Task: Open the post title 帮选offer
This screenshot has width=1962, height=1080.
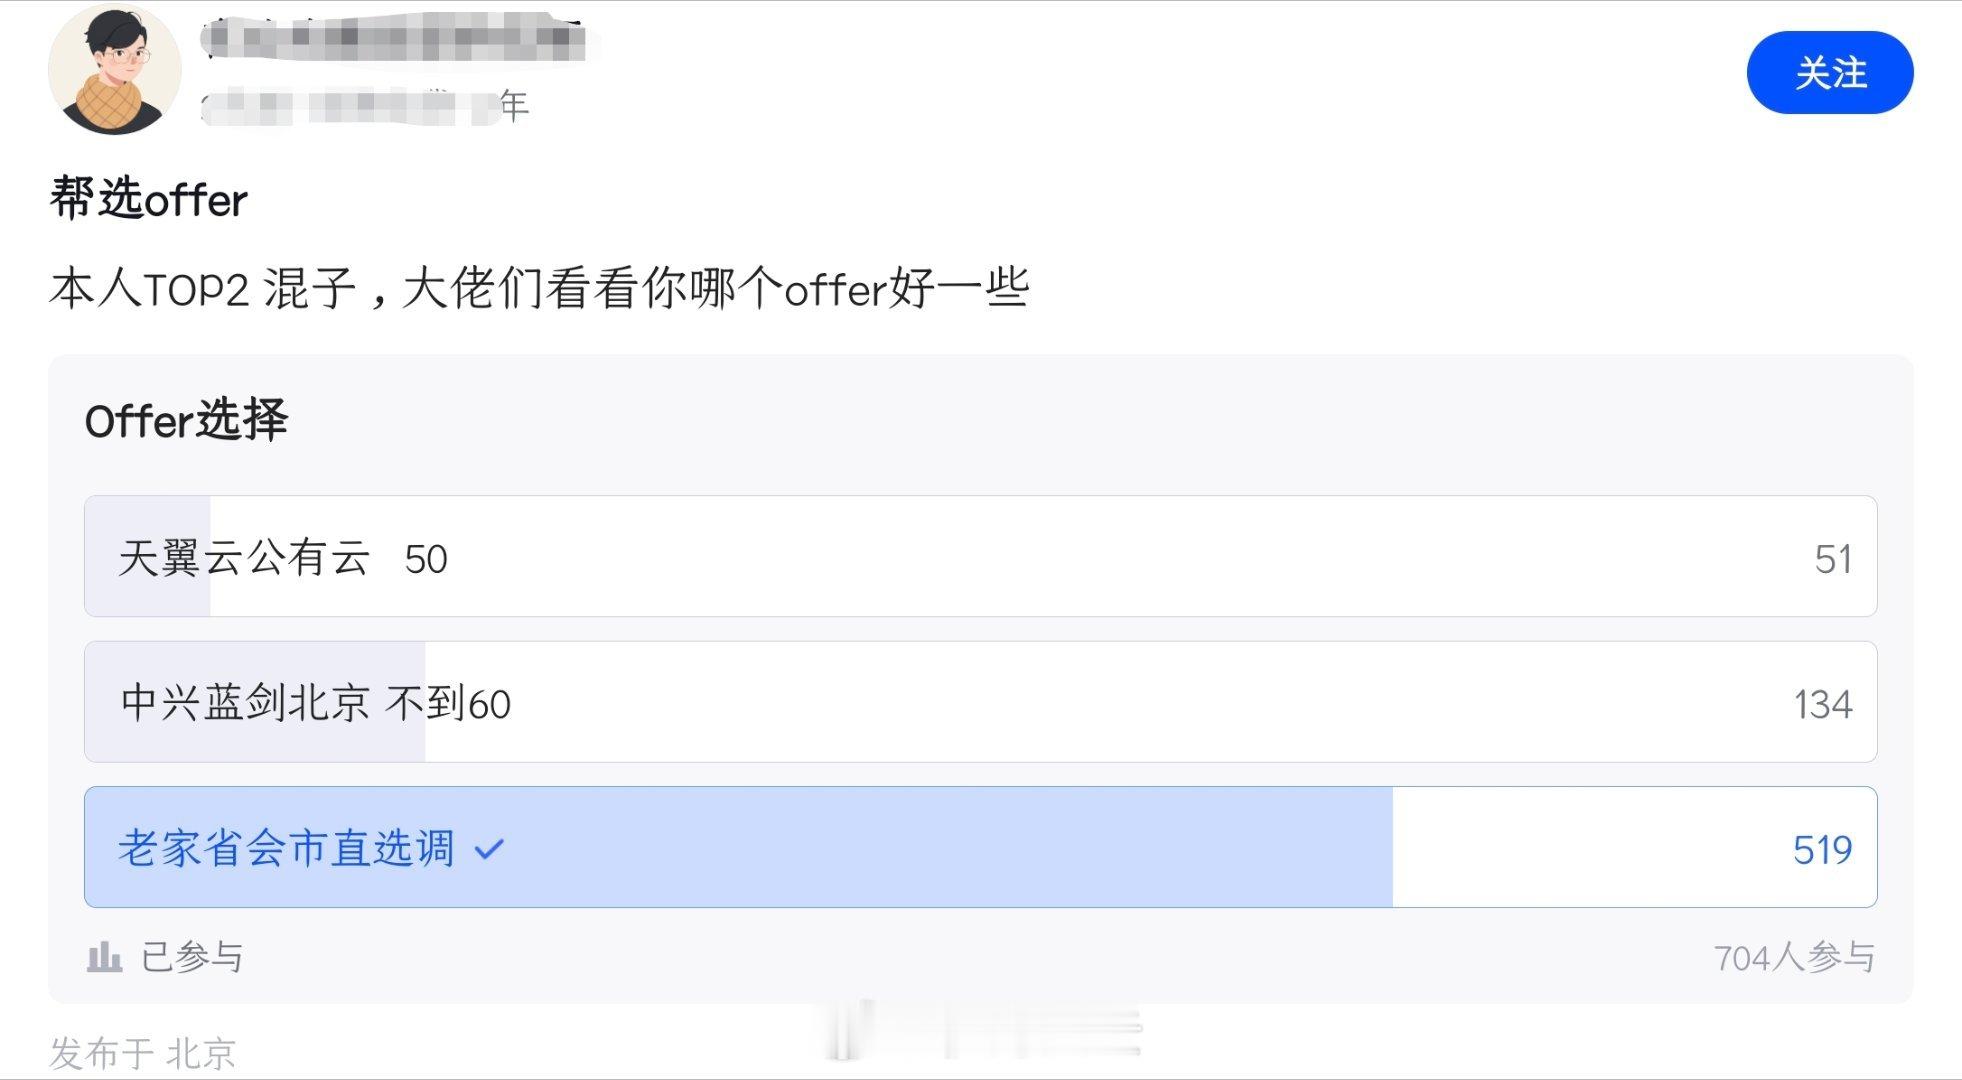Action: click(x=148, y=199)
